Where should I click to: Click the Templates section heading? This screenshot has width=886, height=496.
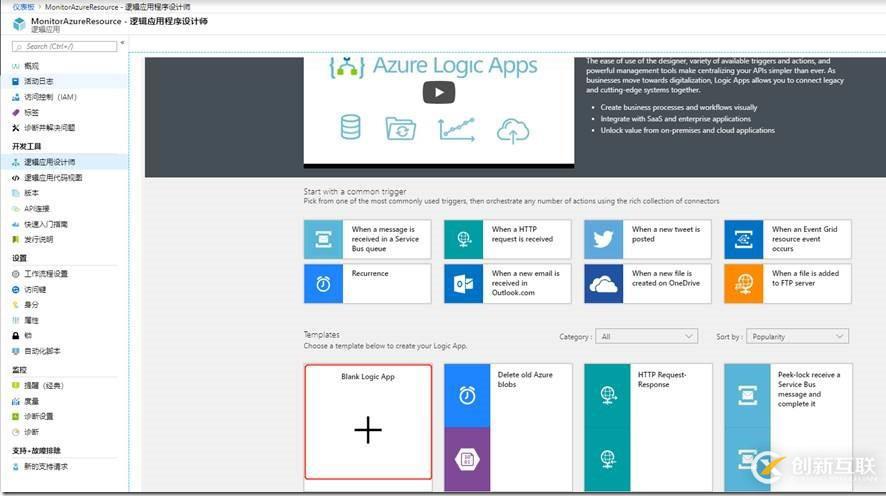pos(322,335)
